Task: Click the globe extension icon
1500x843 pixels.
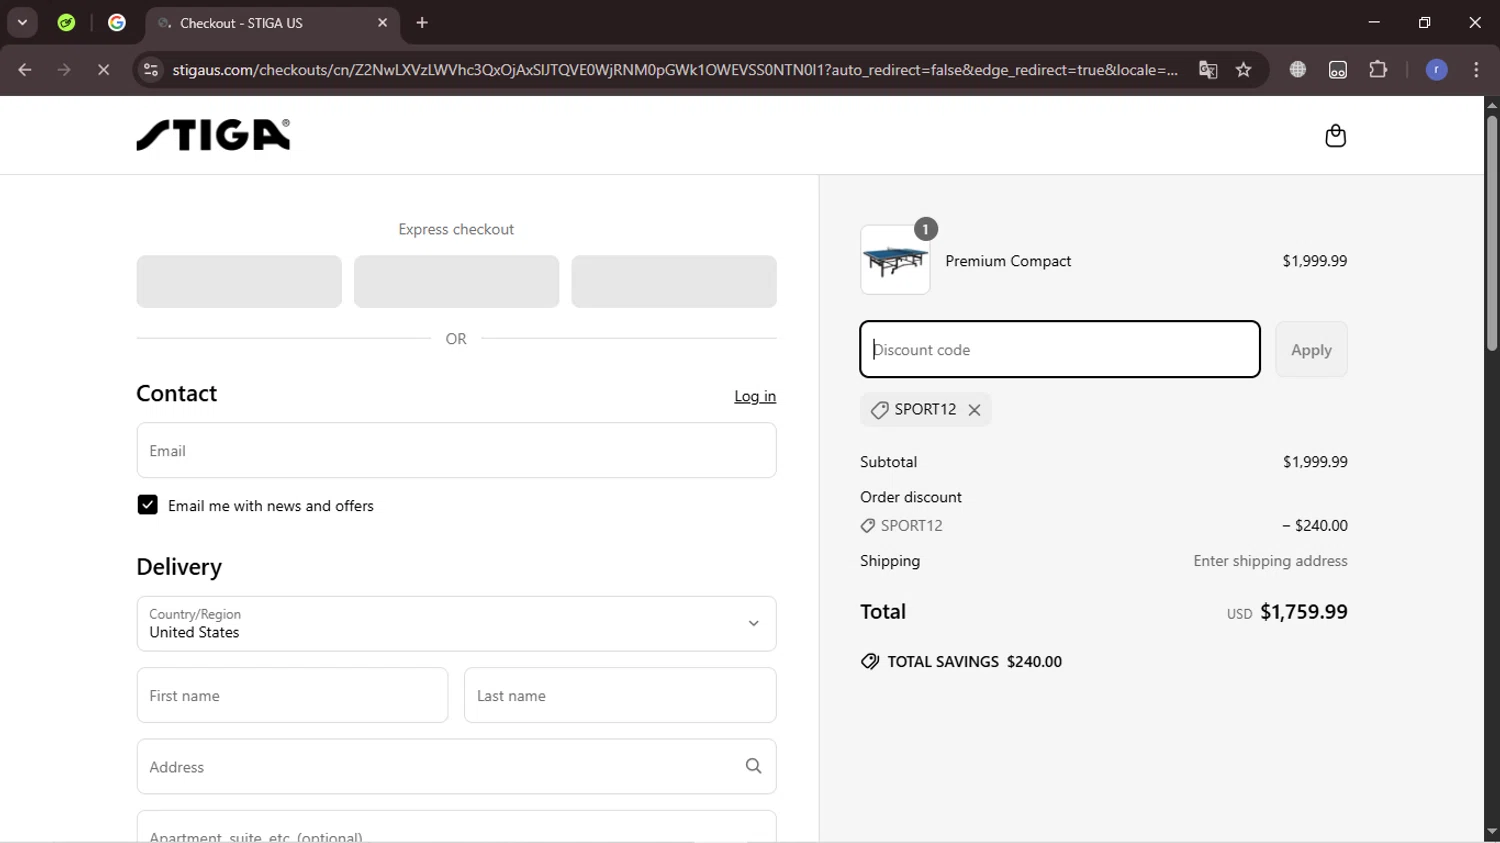Action: tap(1298, 70)
